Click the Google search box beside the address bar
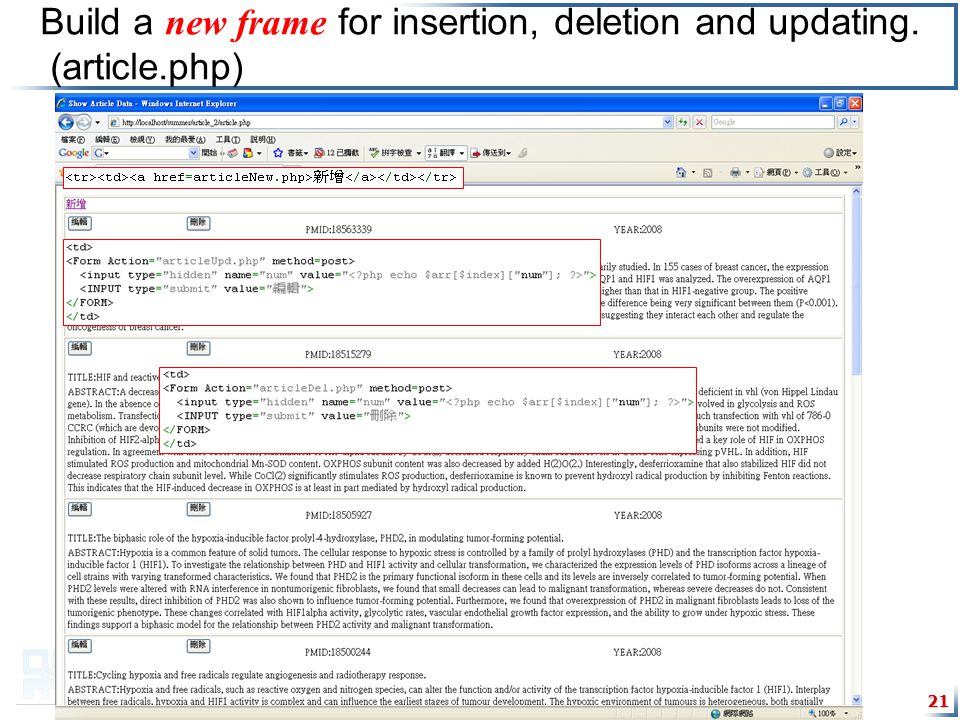The width and height of the screenshot is (960, 720). pyautogui.click(x=773, y=122)
